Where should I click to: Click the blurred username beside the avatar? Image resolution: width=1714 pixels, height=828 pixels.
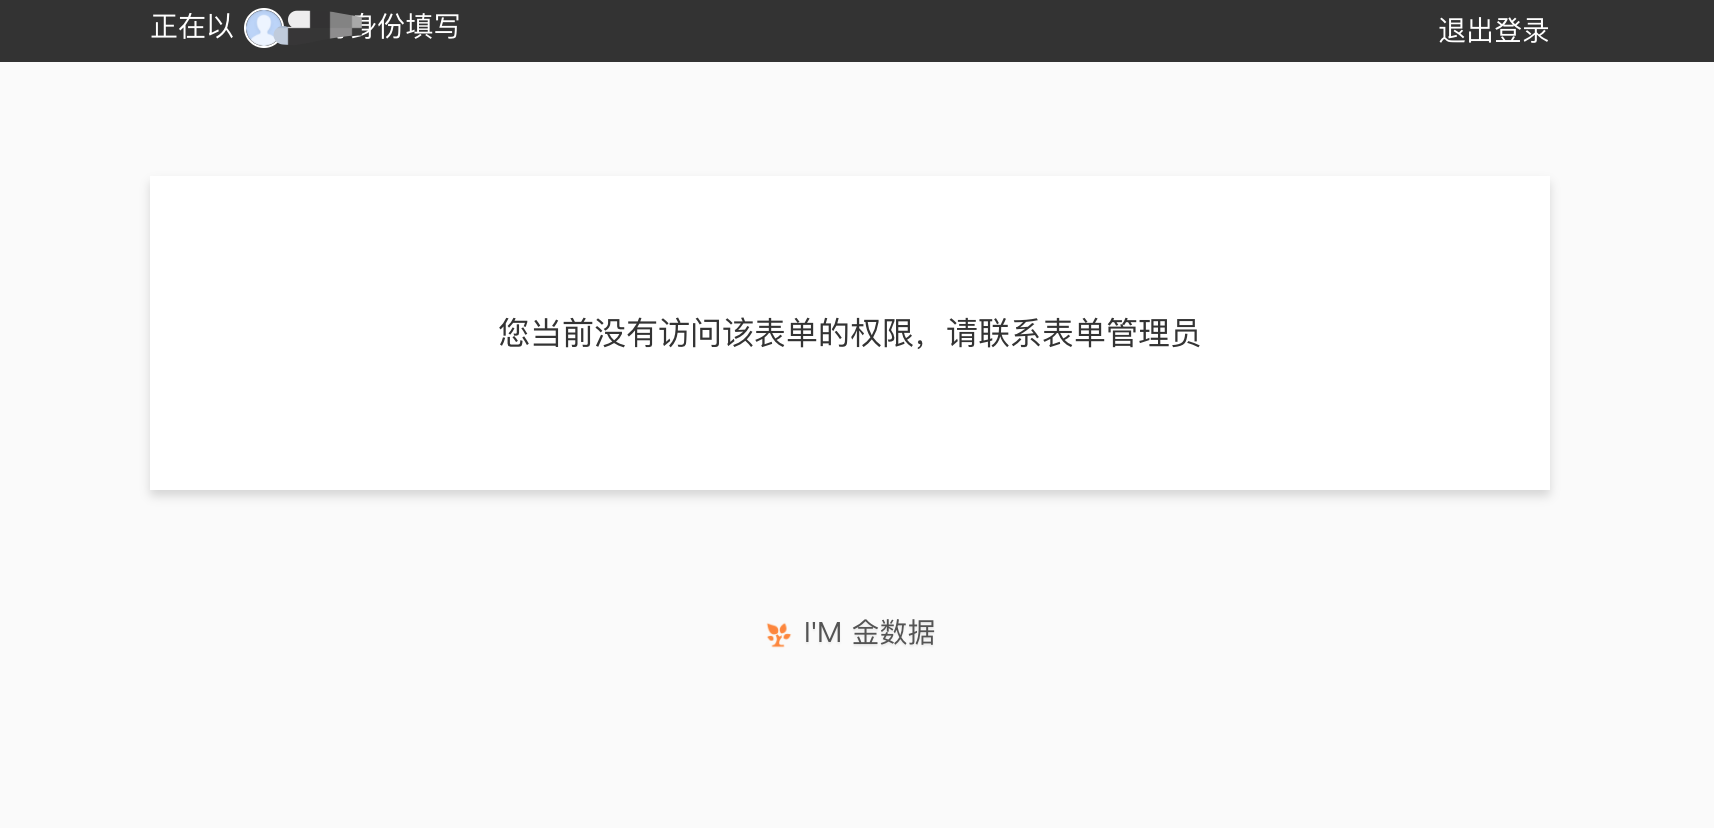[322, 26]
